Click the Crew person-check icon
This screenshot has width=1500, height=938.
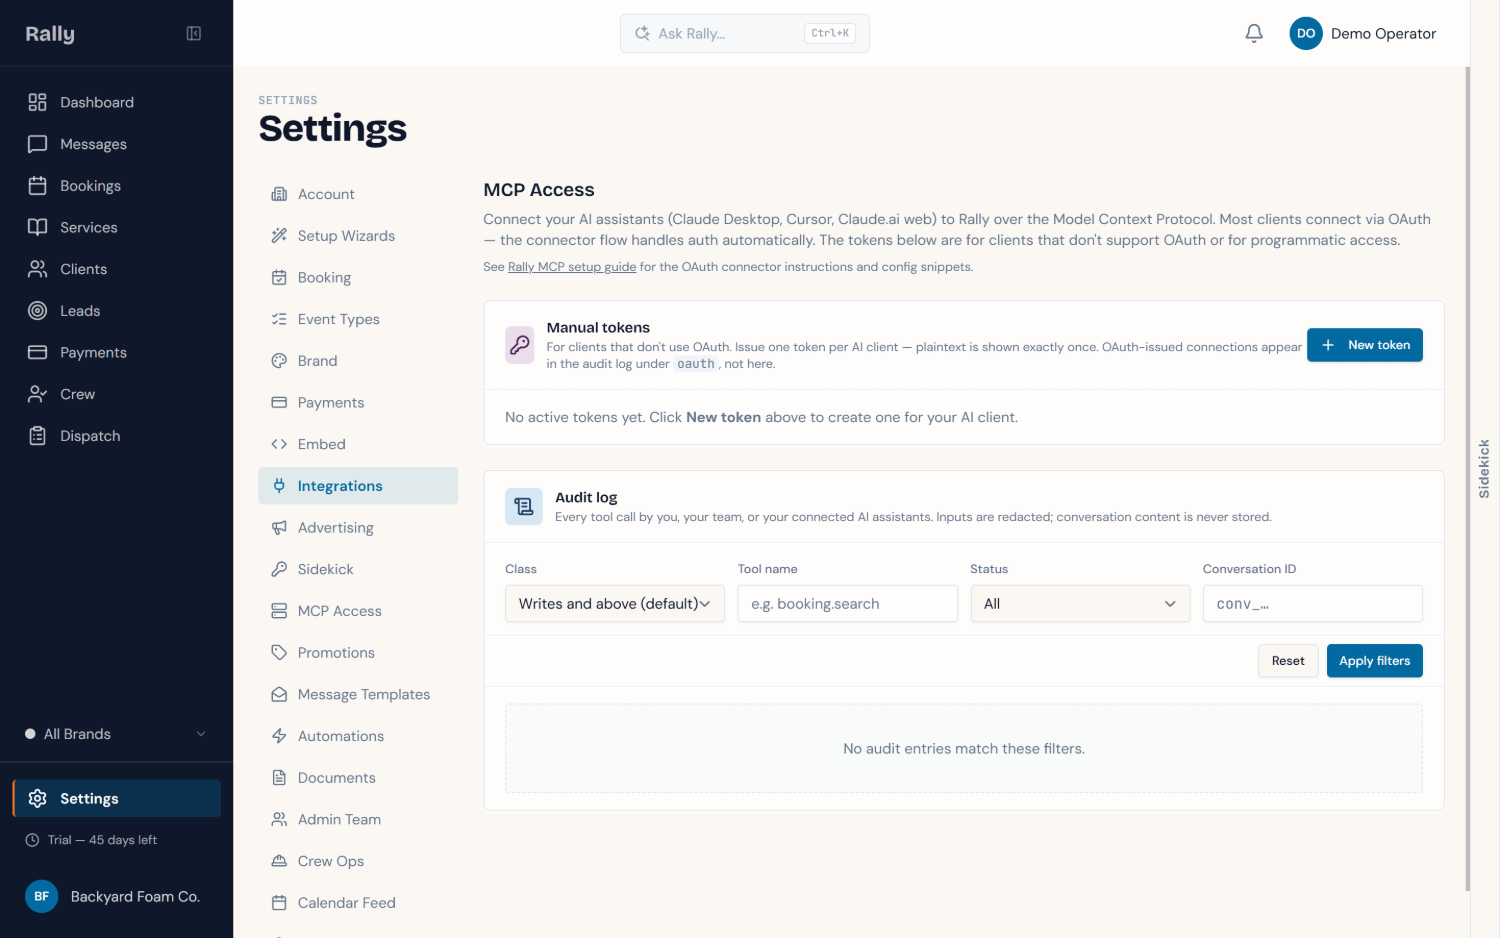37,394
